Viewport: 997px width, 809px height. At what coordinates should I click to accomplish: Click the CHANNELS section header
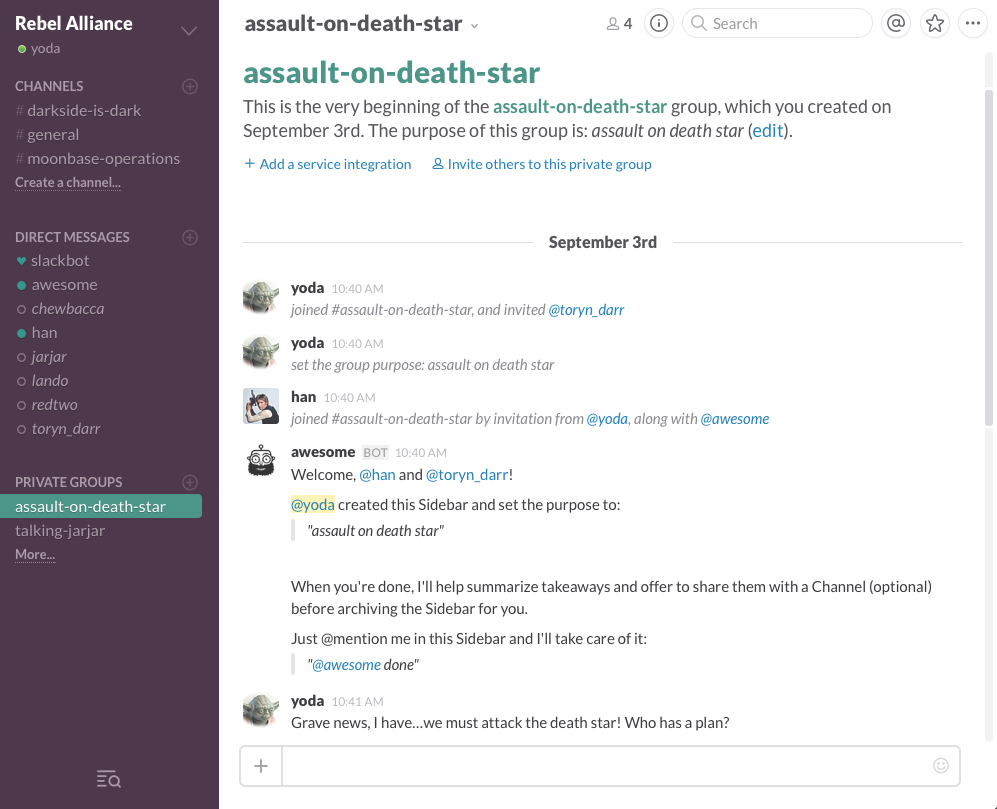tap(49, 86)
